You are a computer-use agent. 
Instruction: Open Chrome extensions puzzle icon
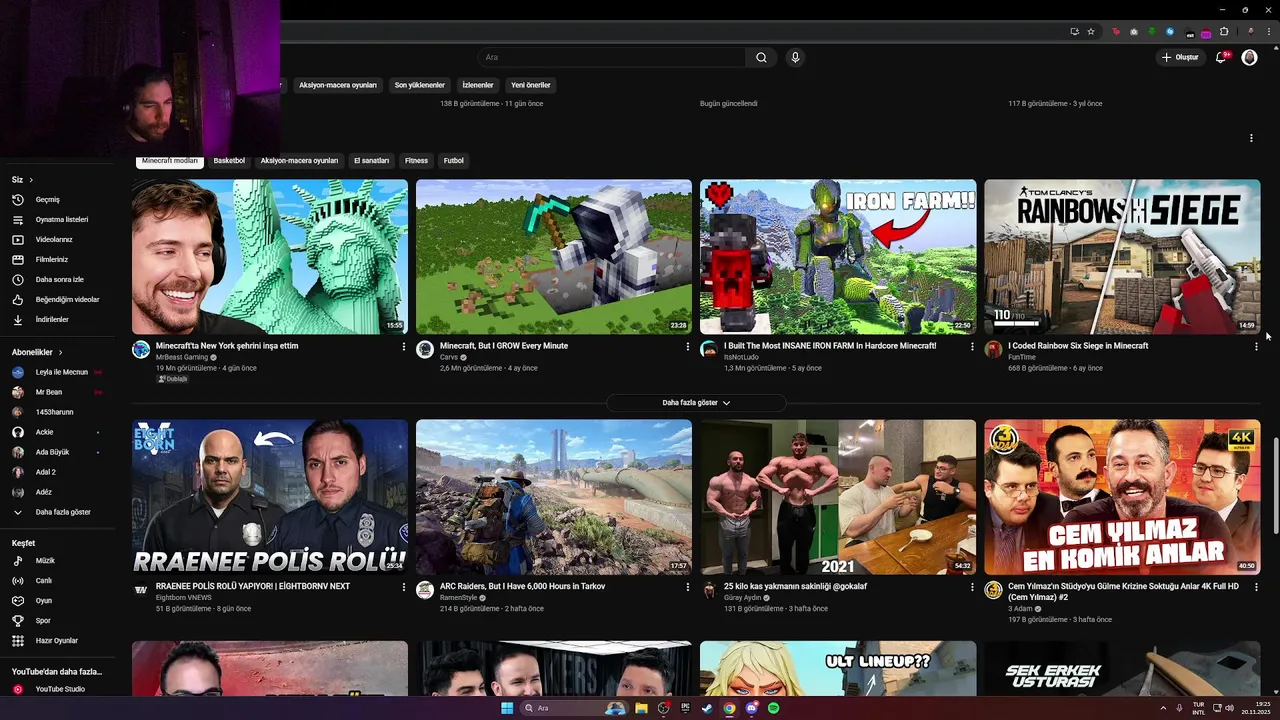tap(1224, 31)
